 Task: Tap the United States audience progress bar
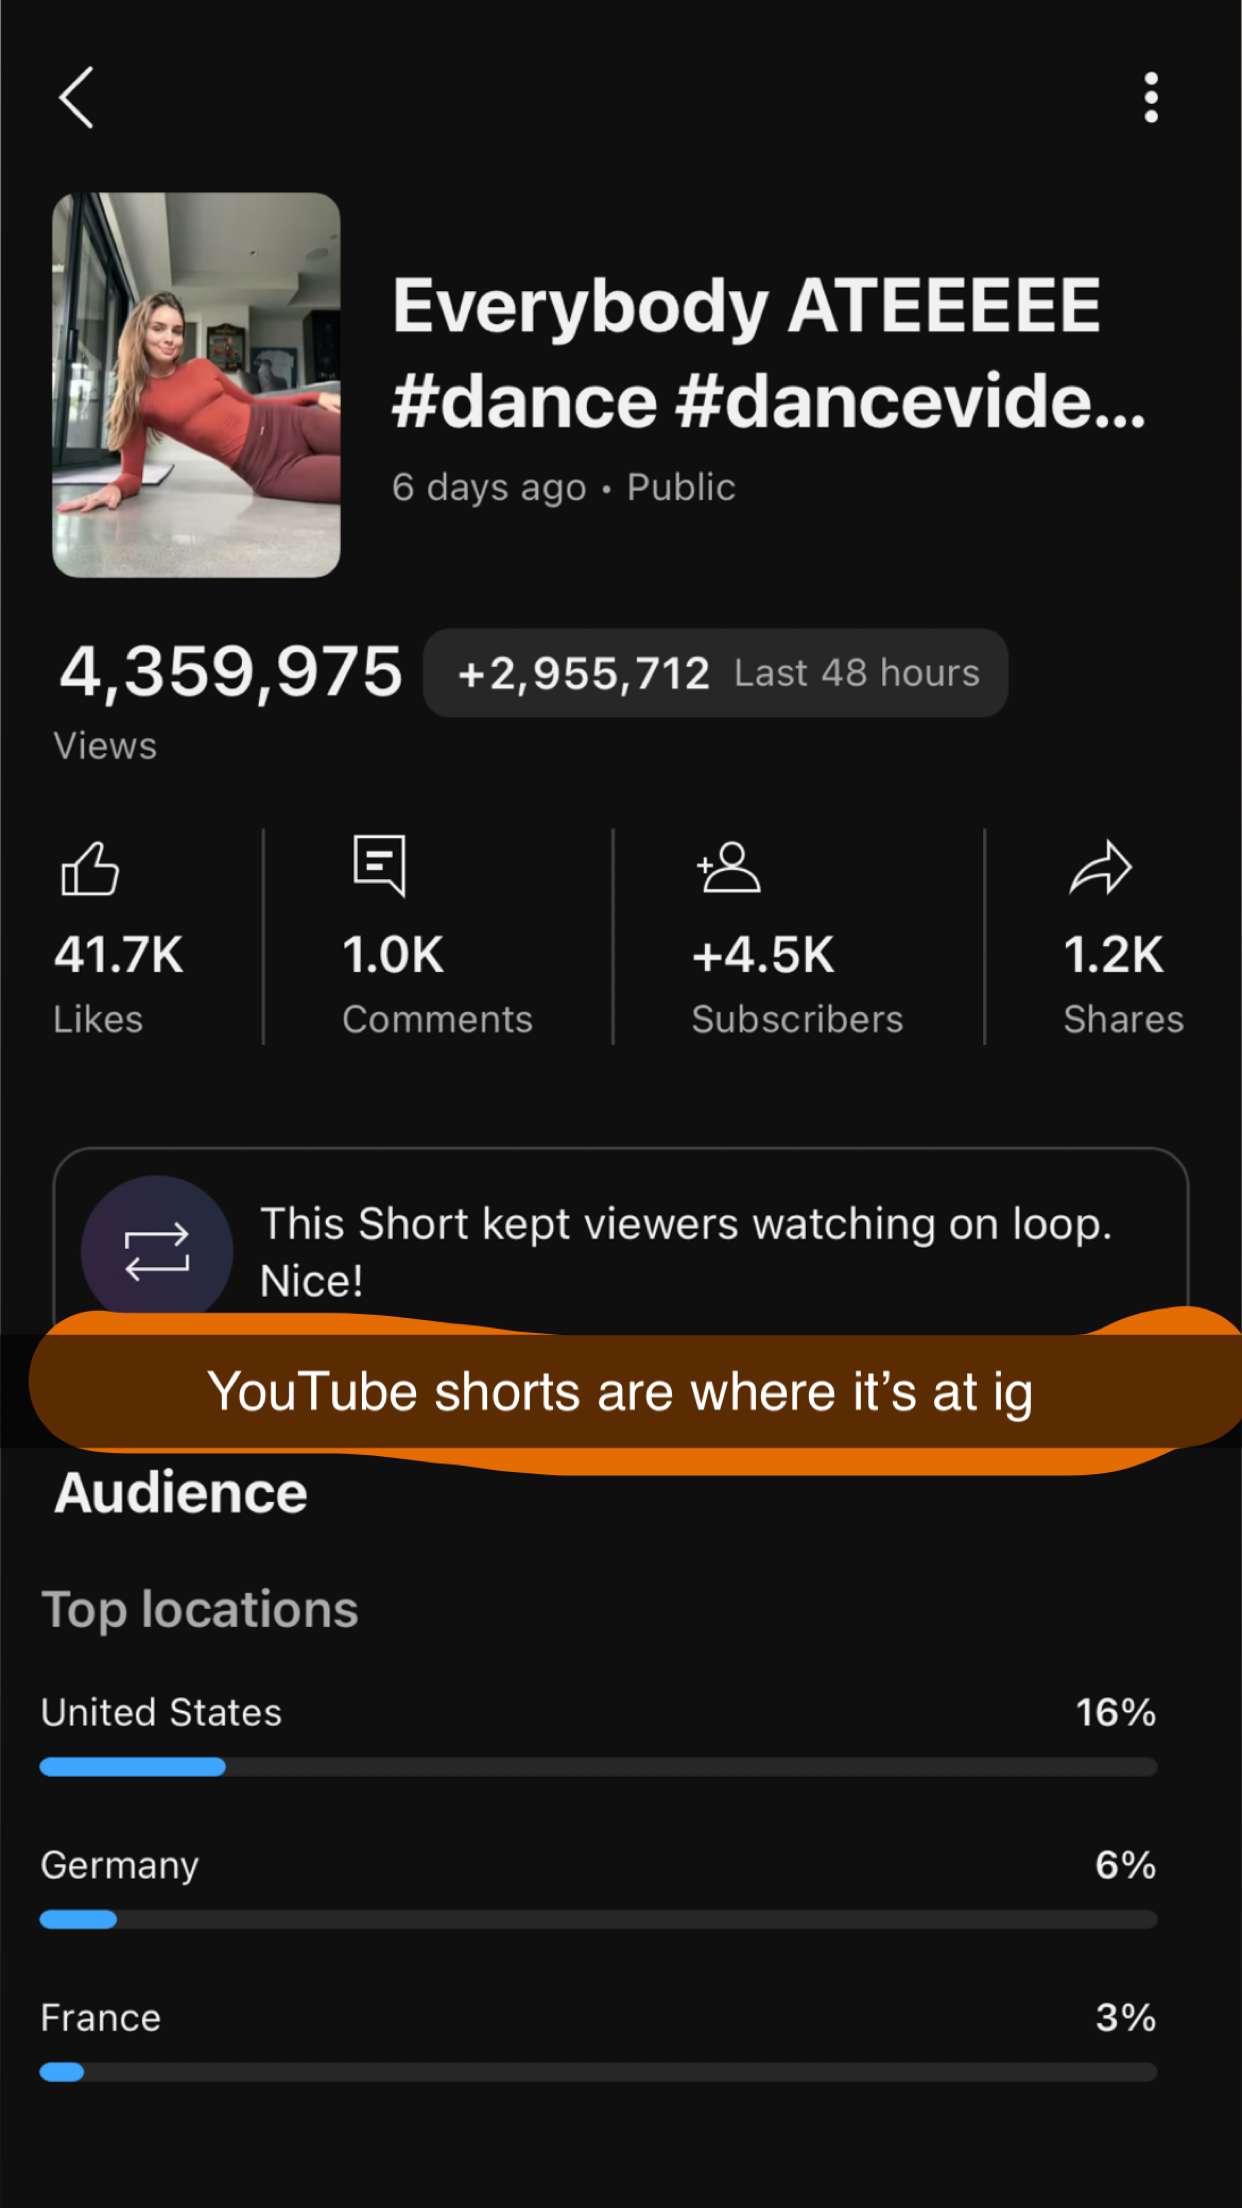pyautogui.click(x=598, y=1767)
